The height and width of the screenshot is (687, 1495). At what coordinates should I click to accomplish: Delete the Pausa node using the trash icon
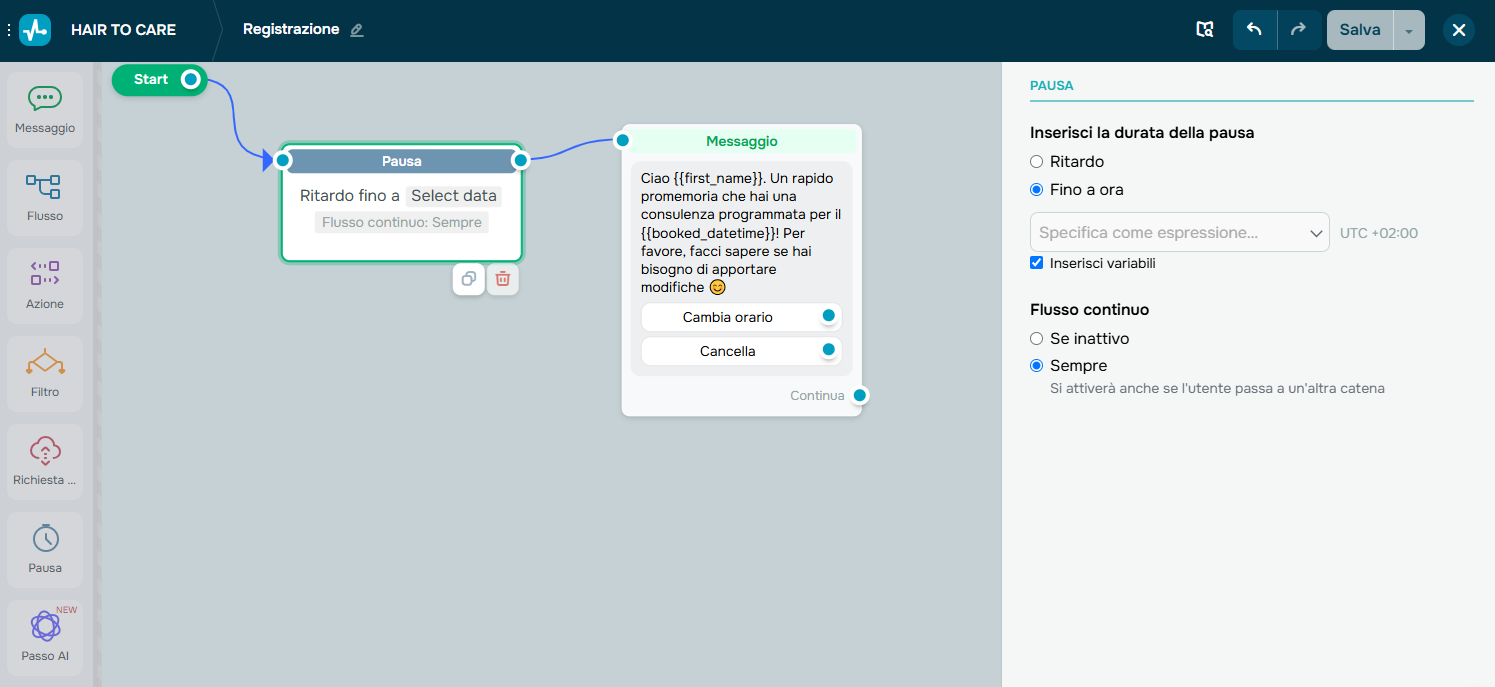pyautogui.click(x=503, y=279)
